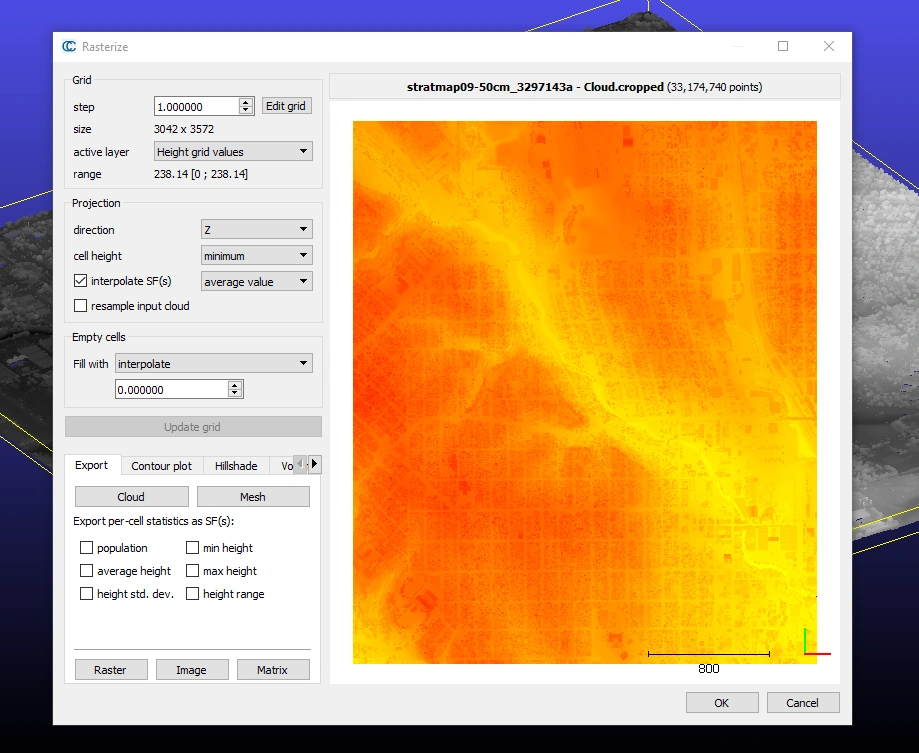
Task: Switch to the Contour plot tab
Action: (161, 466)
